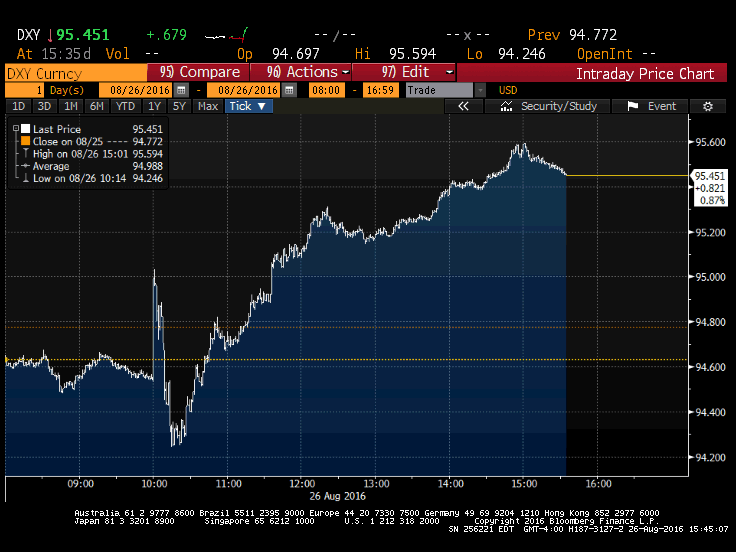Click the Compare button
Screen dimensions: 736x552
199,72
